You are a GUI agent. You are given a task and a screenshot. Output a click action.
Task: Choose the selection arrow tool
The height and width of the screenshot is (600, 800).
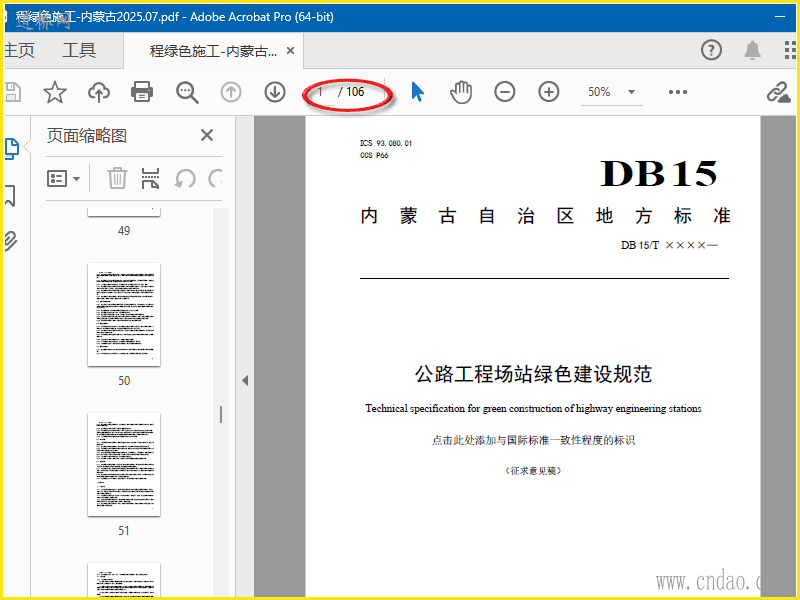[417, 92]
